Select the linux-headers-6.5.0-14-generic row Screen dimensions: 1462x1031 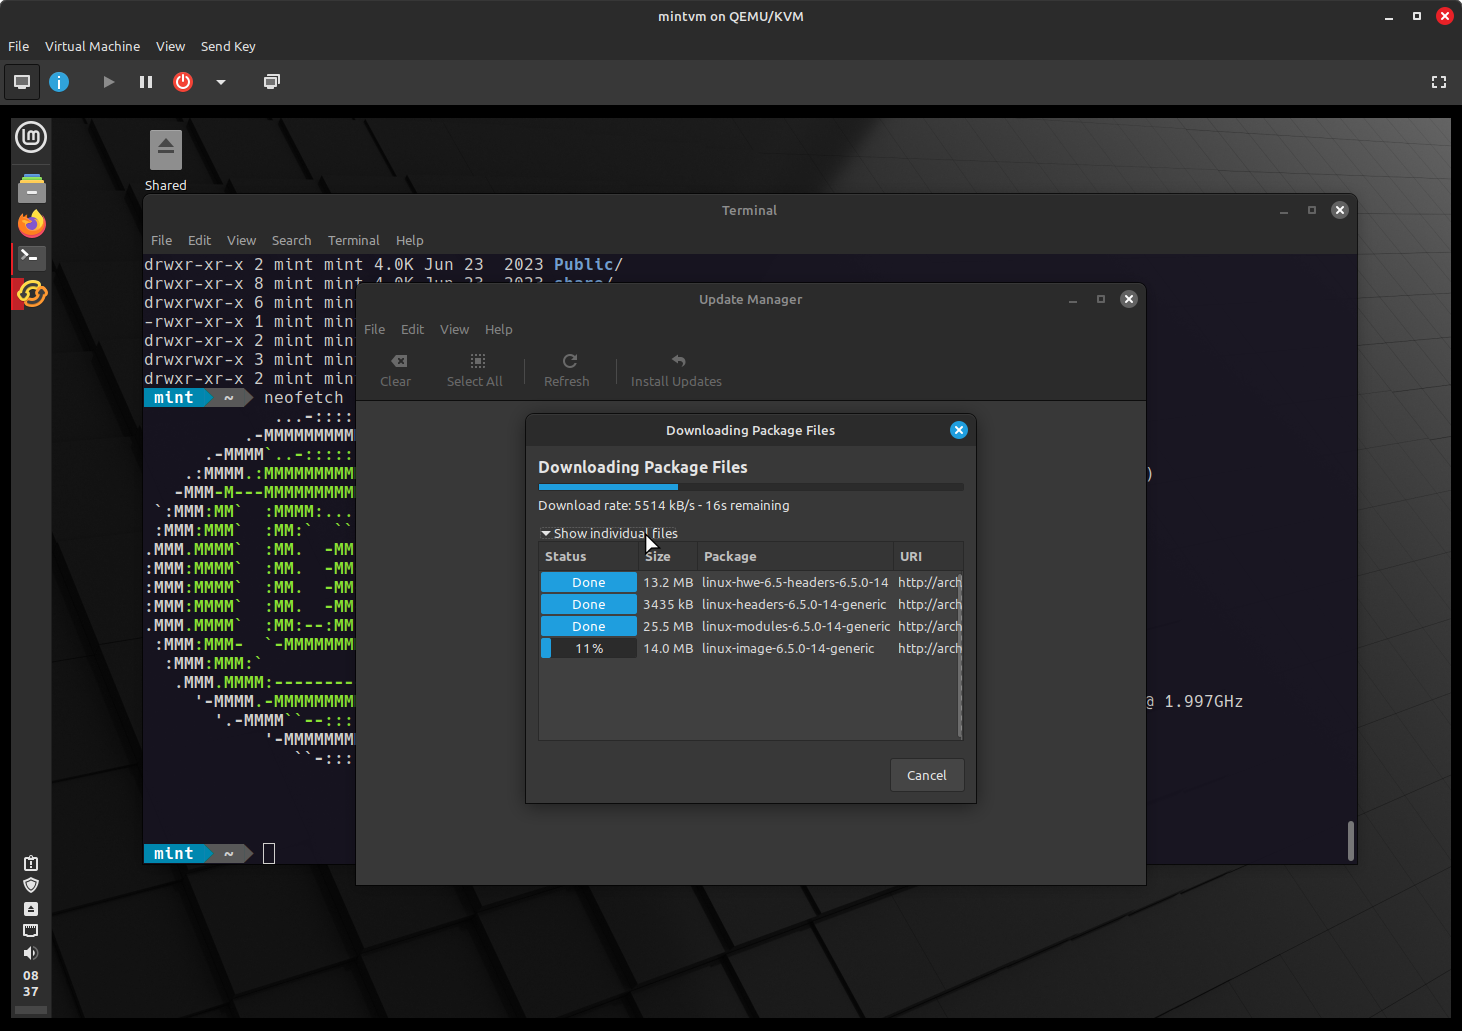pos(750,604)
